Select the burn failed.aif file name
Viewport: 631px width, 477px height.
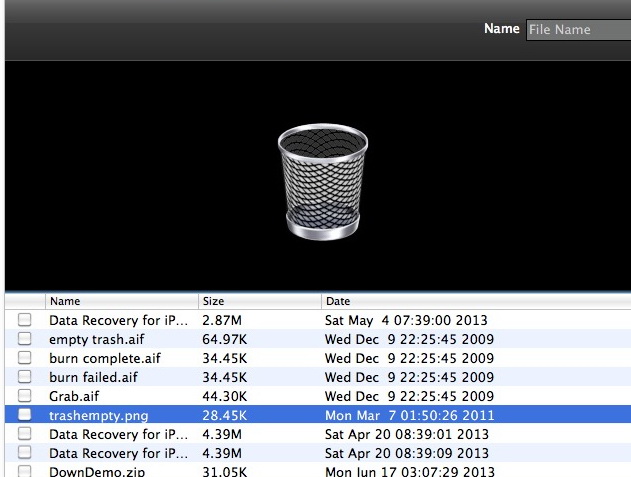point(93,377)
